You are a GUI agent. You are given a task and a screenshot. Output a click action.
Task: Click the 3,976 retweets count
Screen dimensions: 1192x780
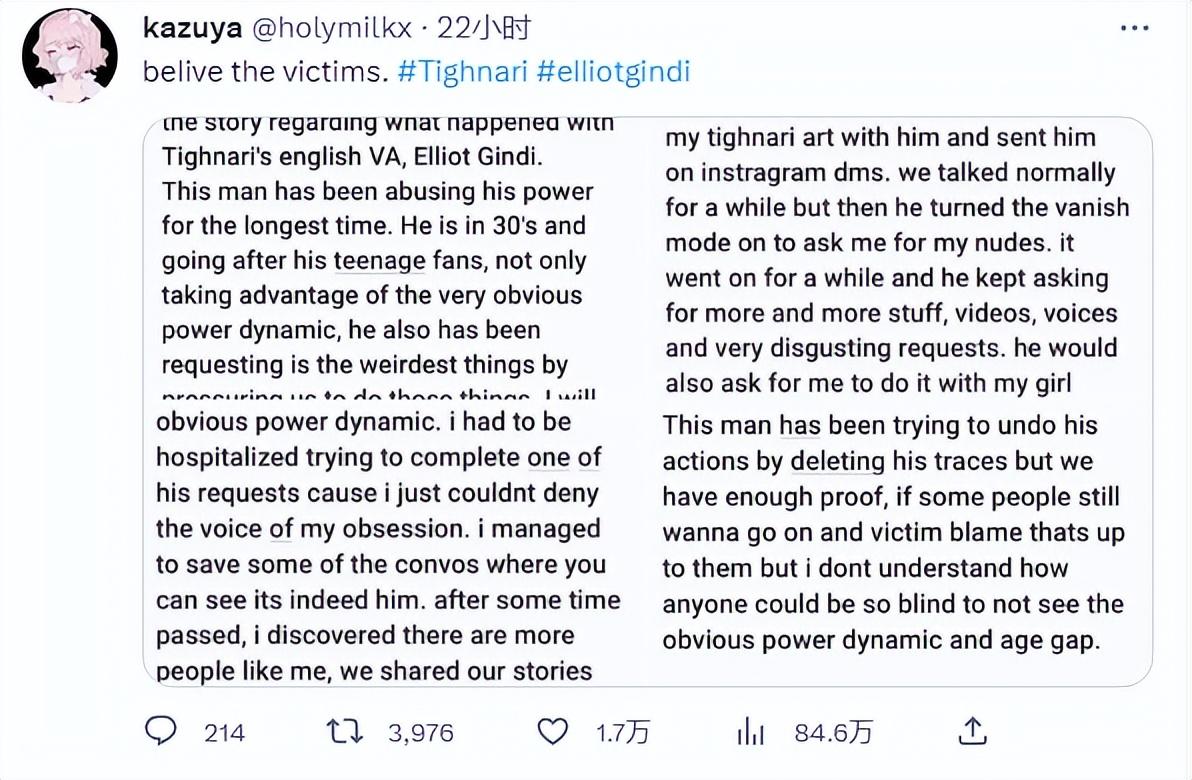click(x=420, y=733)
